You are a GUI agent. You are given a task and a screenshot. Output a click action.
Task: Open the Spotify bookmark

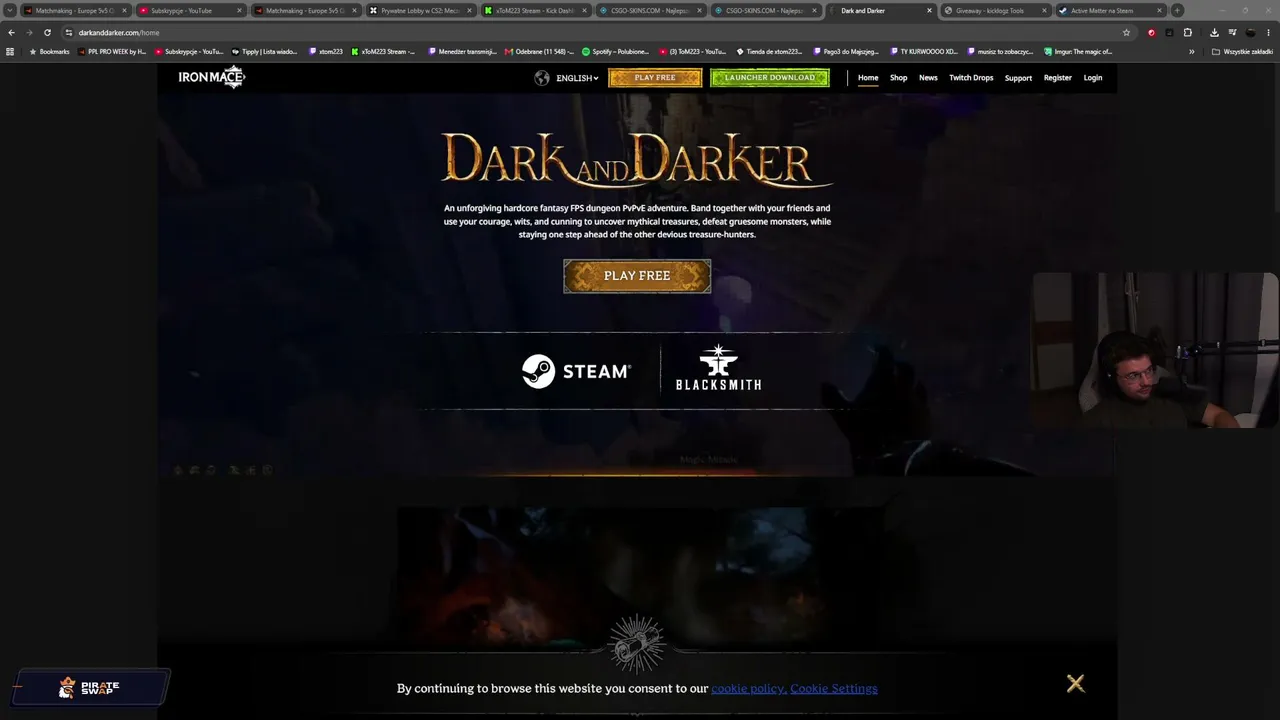pos(616,52)
